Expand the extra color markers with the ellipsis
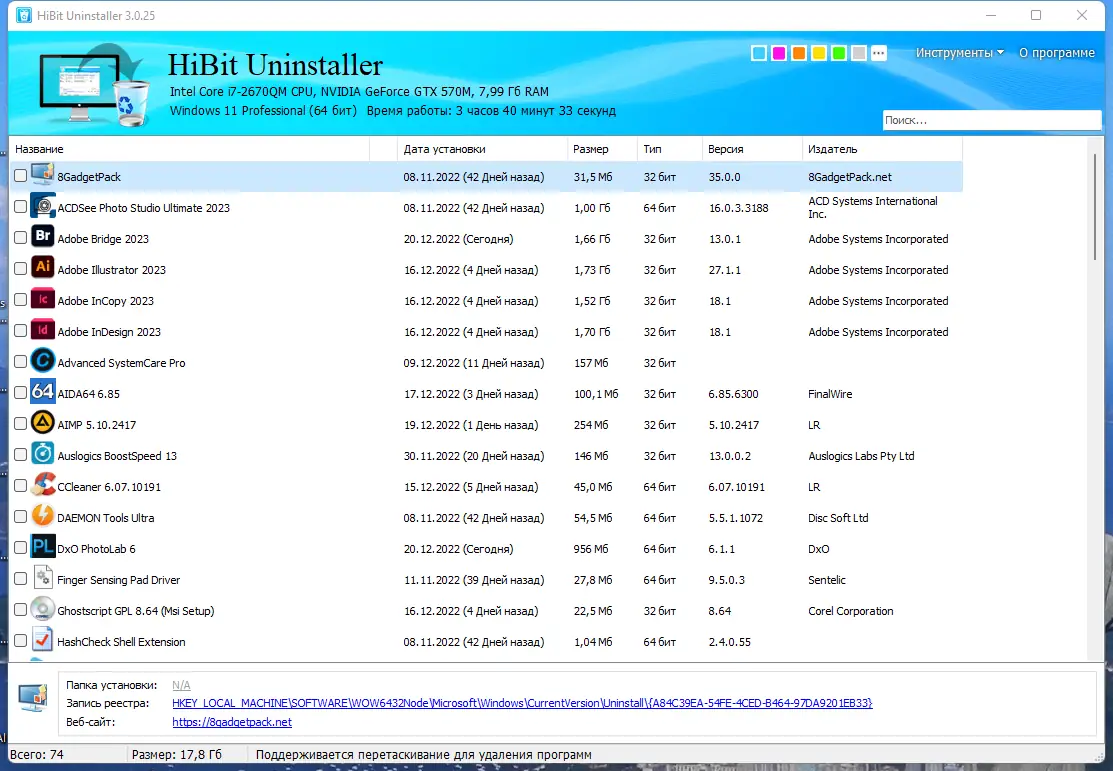Viewport: 1113px width, 771px height. pyautogui.click(x=878, y=53)
